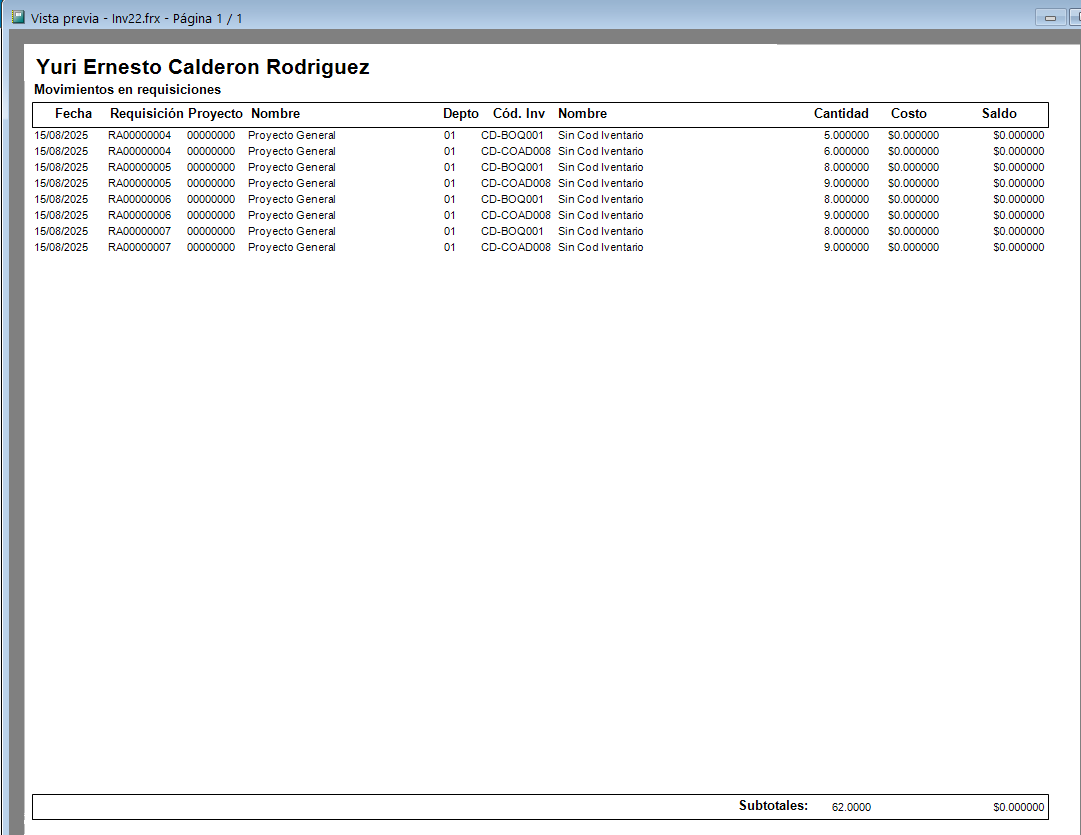1081x835 pixels.
Task: Click quantity 8.000000 of requisition RA00000005
Action: click(x=846, y=168)
